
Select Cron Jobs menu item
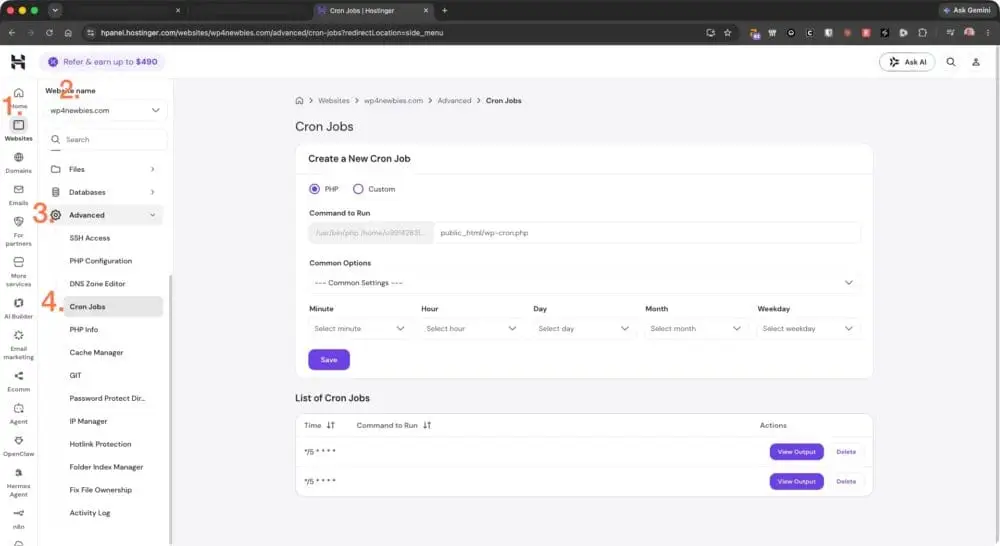coord(113,307)
